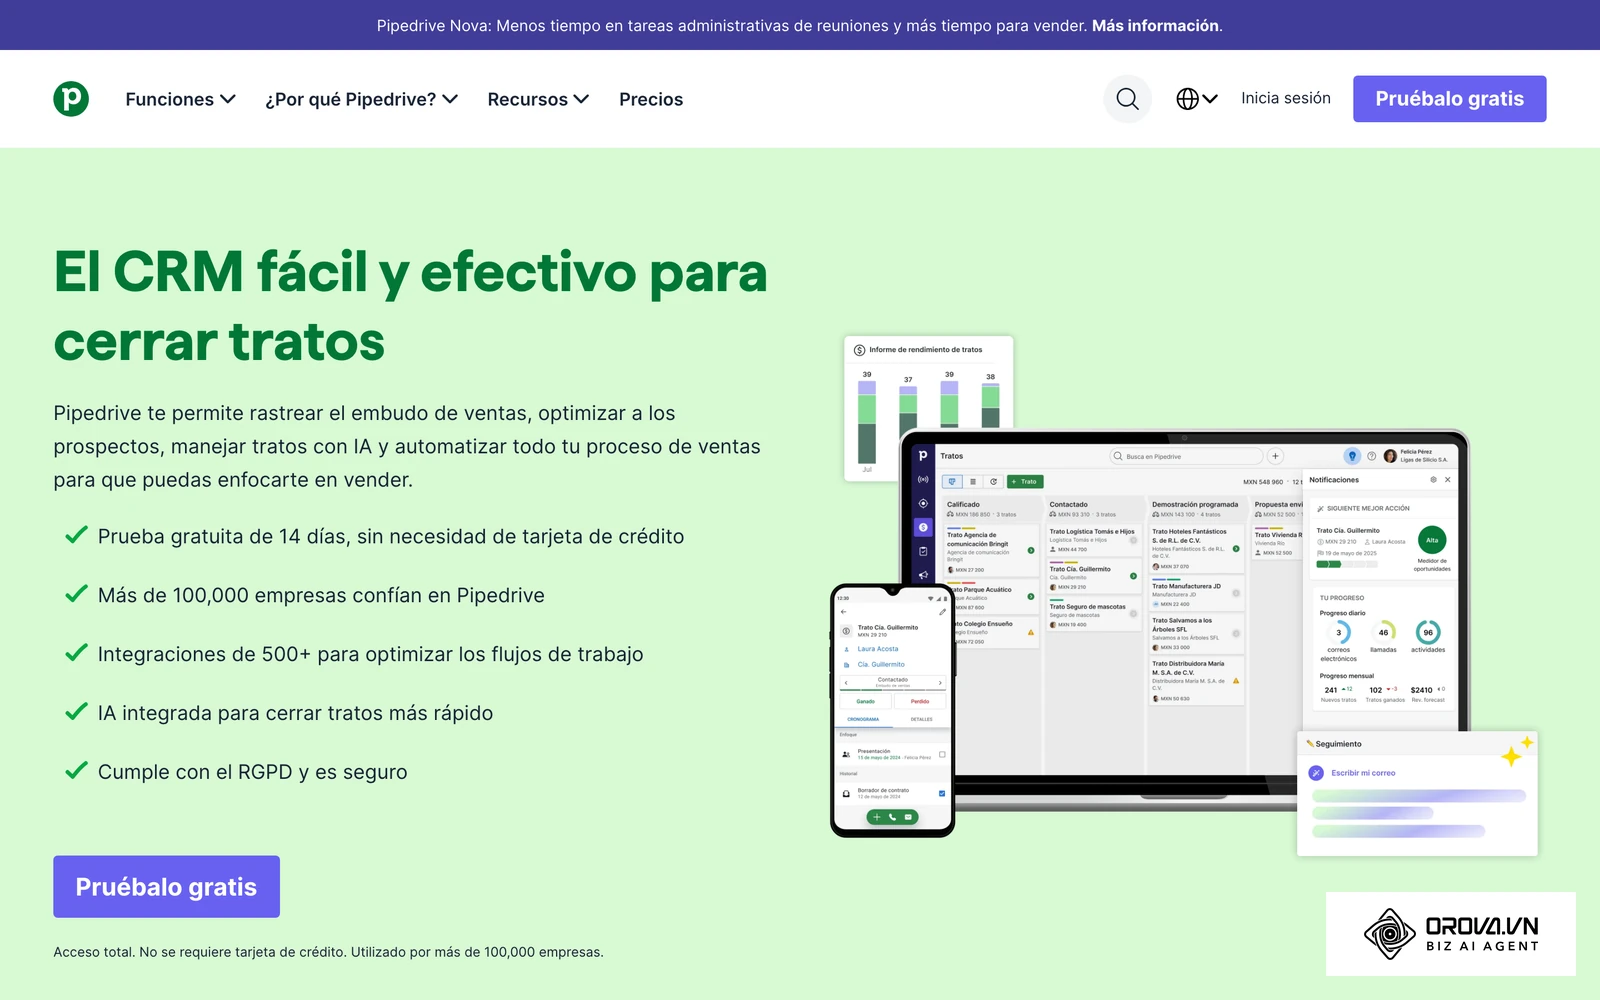Click the checkmark beside Cumple con el RGPD

76,771
